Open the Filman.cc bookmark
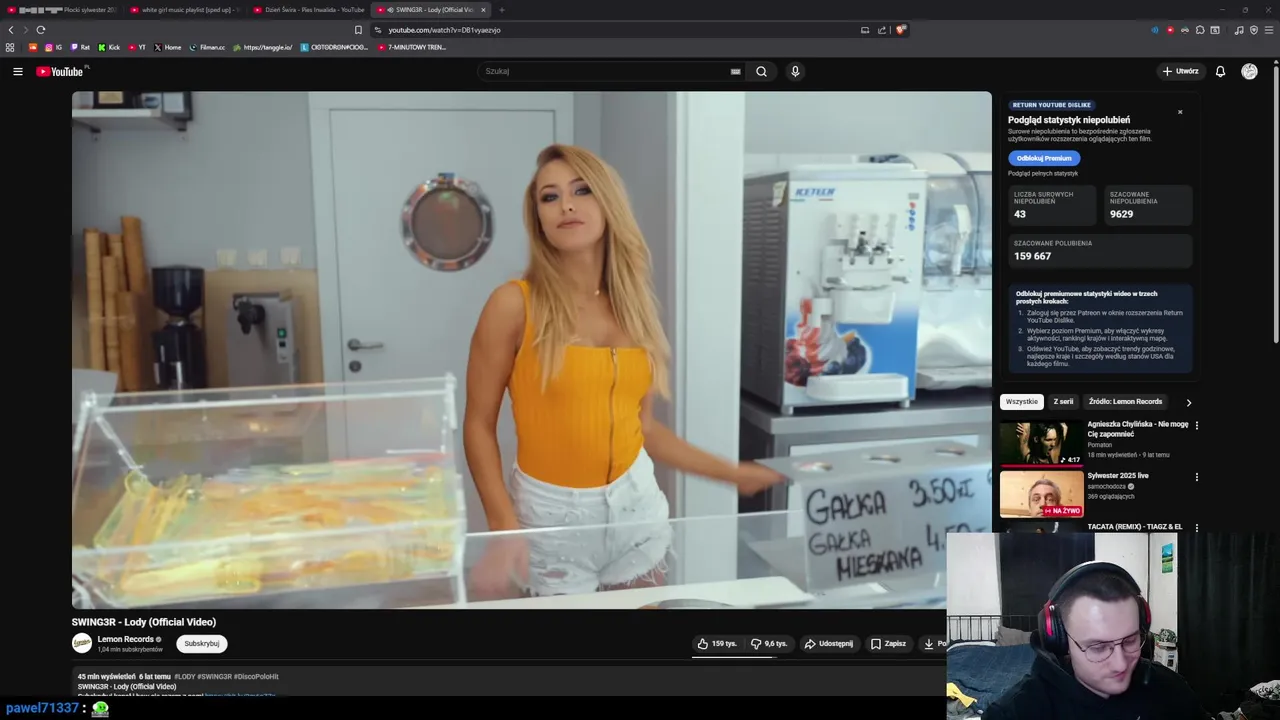Viewport: 1280px width, 720px height. tap(207, 47)
